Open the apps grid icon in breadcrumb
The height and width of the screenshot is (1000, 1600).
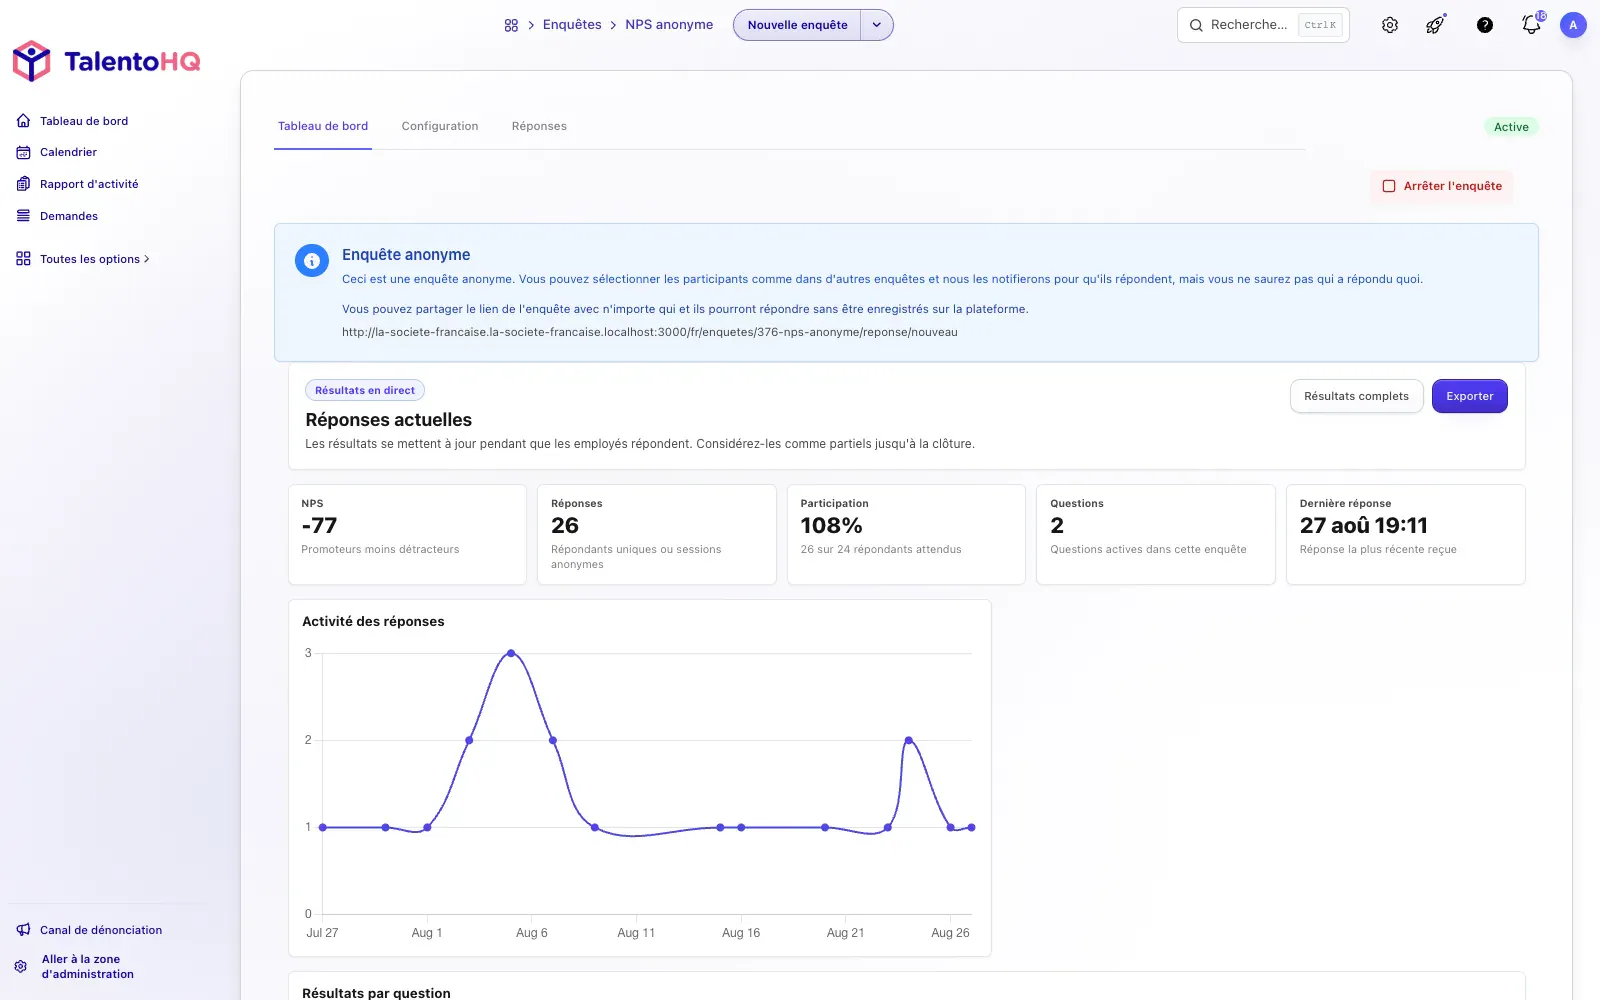click(511, 25)
